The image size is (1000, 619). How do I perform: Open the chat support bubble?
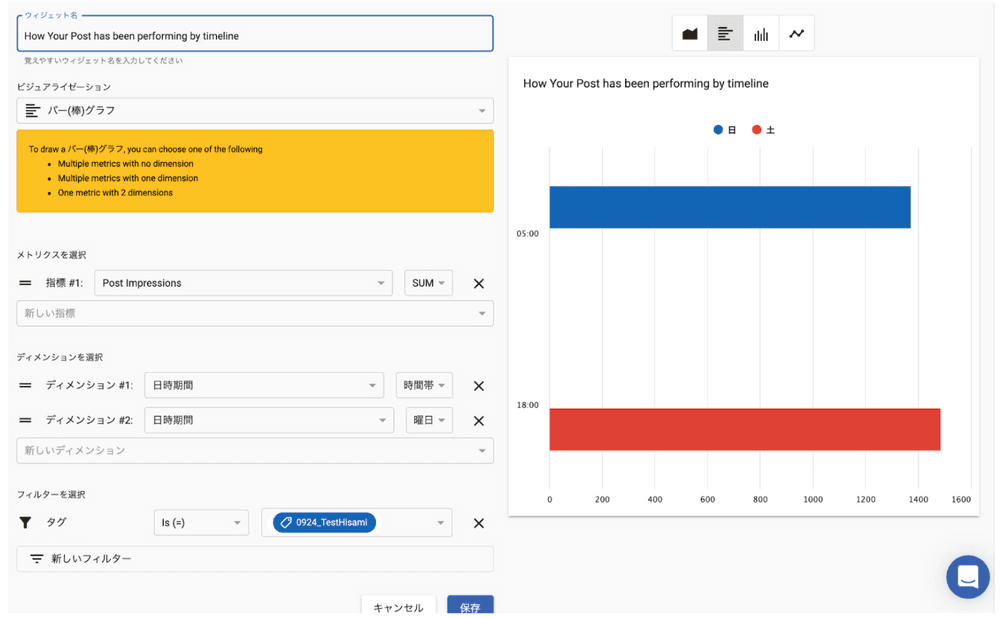coord(967,577)
